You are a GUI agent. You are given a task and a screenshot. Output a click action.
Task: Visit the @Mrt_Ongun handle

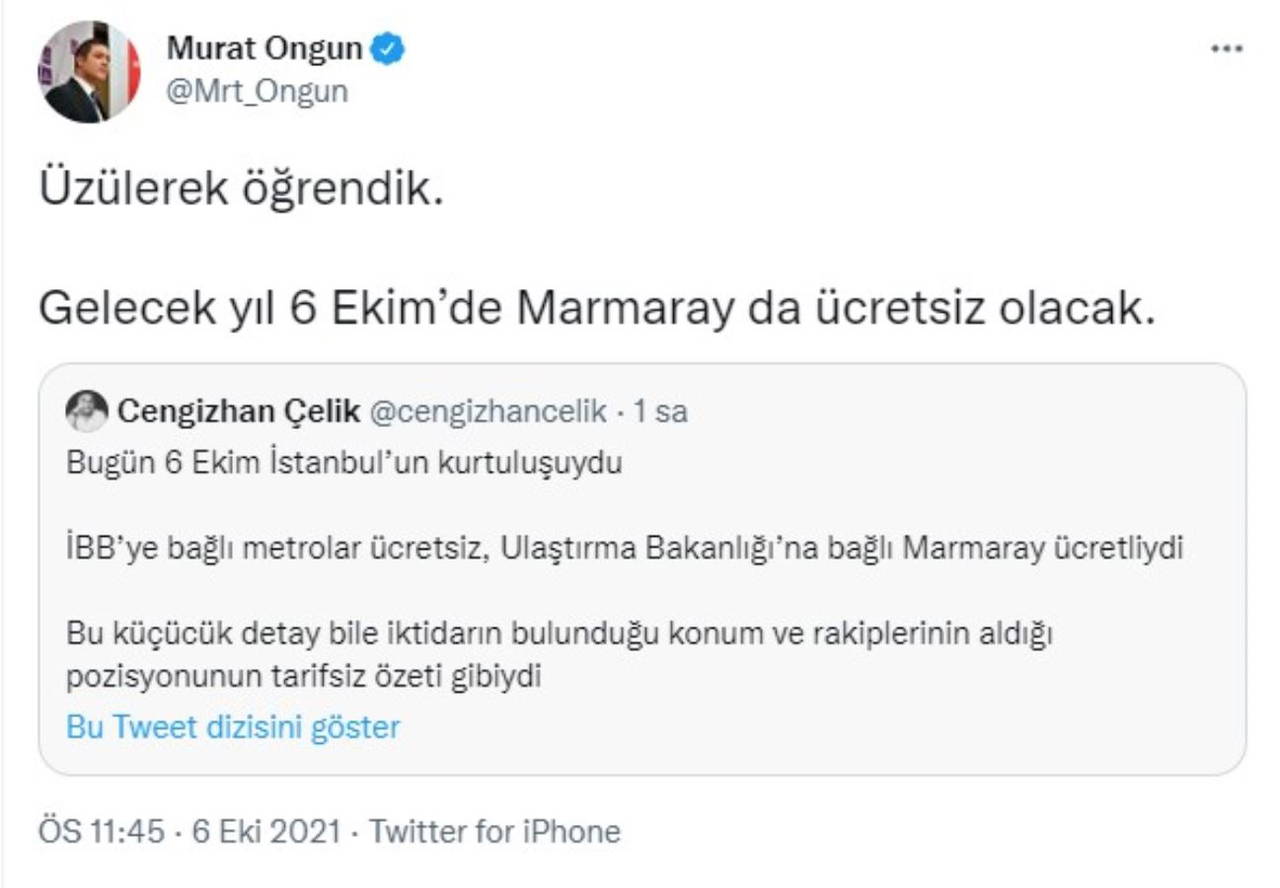click(x=257, y=91)
